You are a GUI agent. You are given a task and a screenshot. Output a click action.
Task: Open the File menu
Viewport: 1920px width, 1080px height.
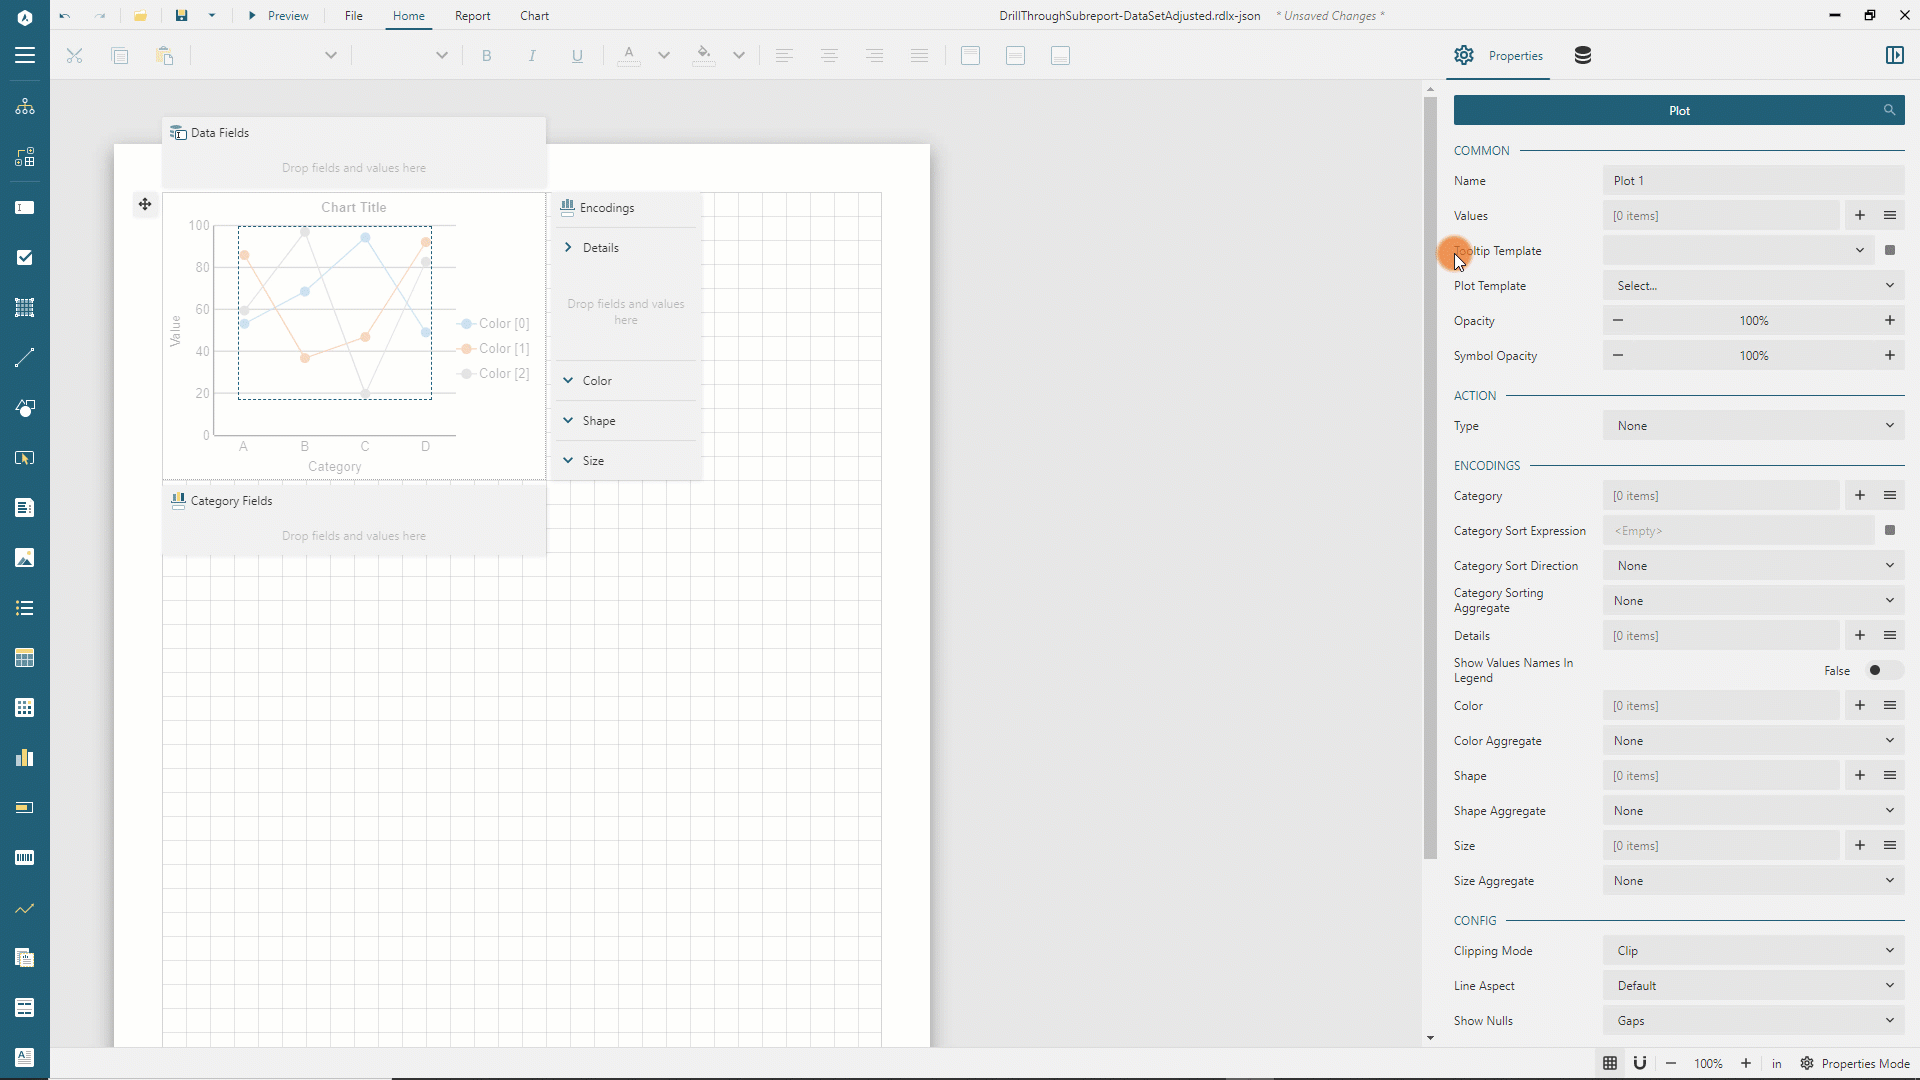(354, 16)
